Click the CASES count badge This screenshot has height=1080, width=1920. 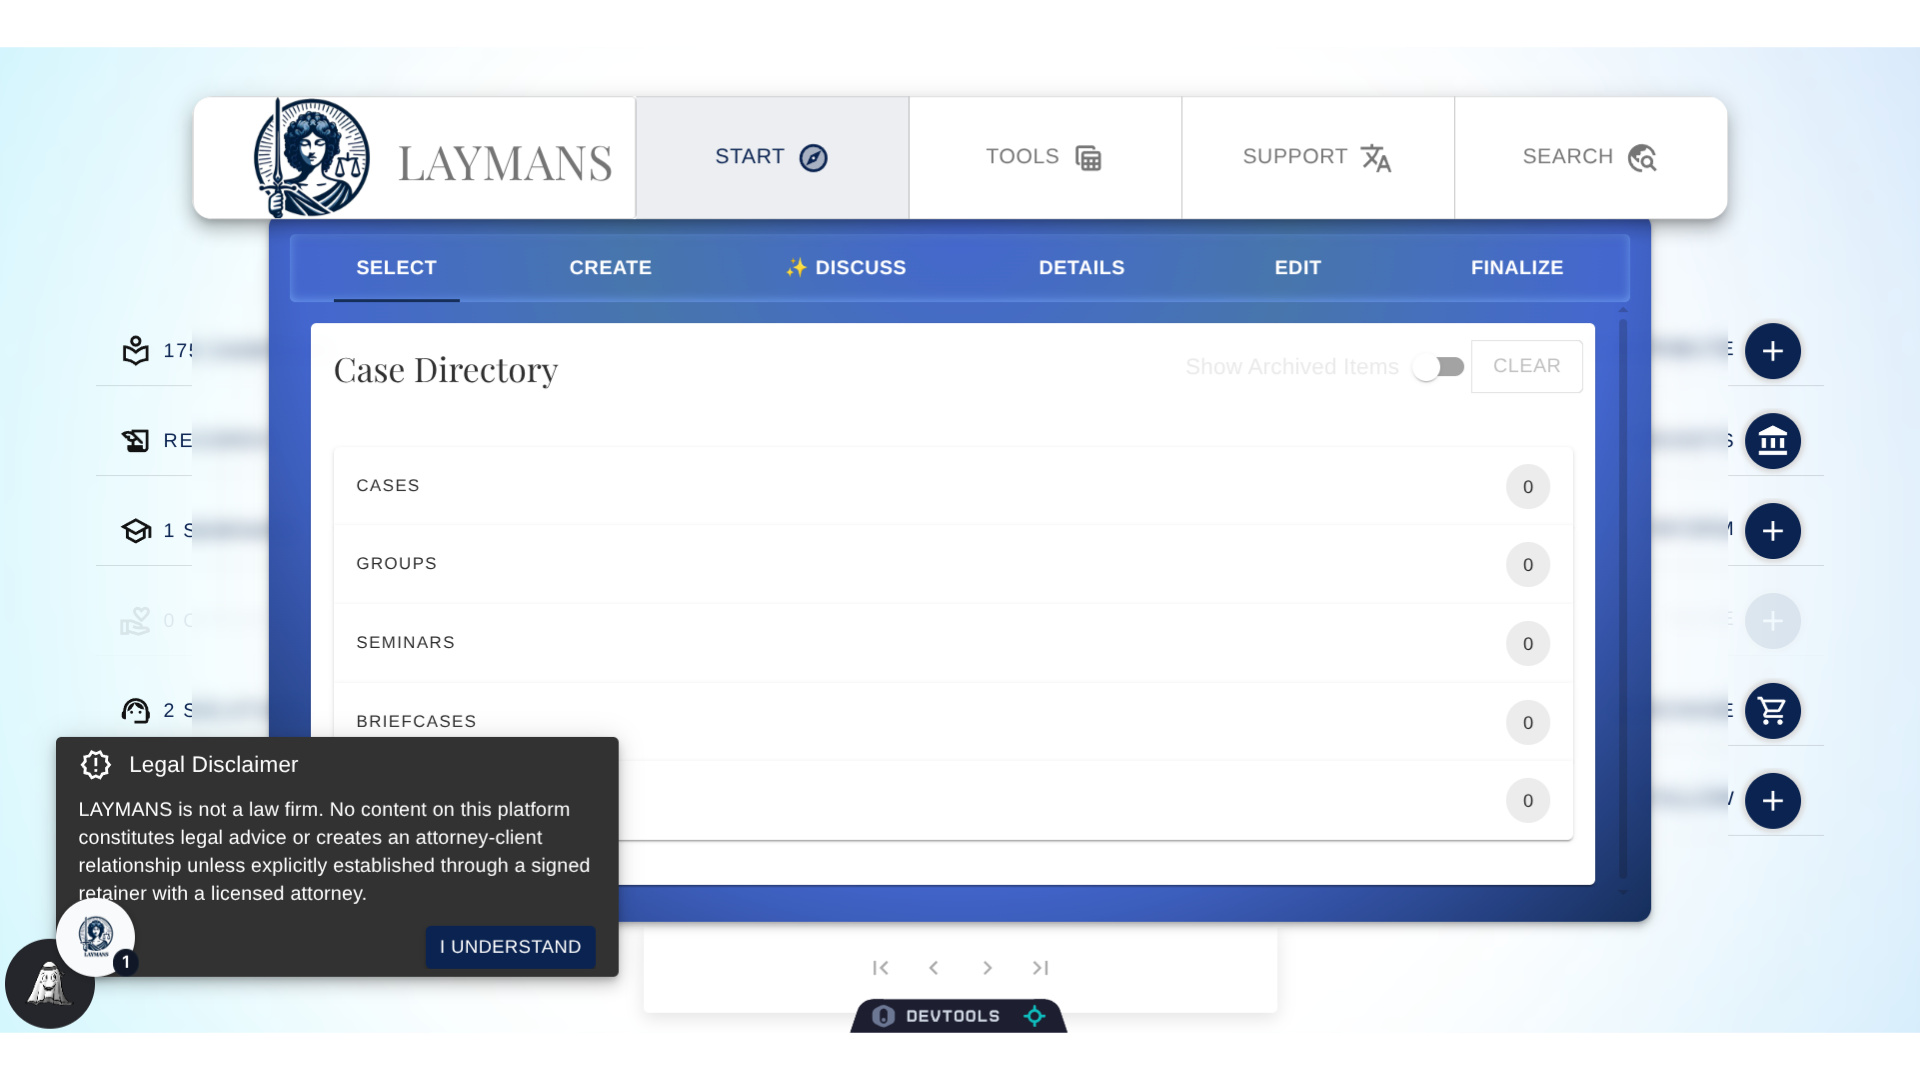(1527, 487)
